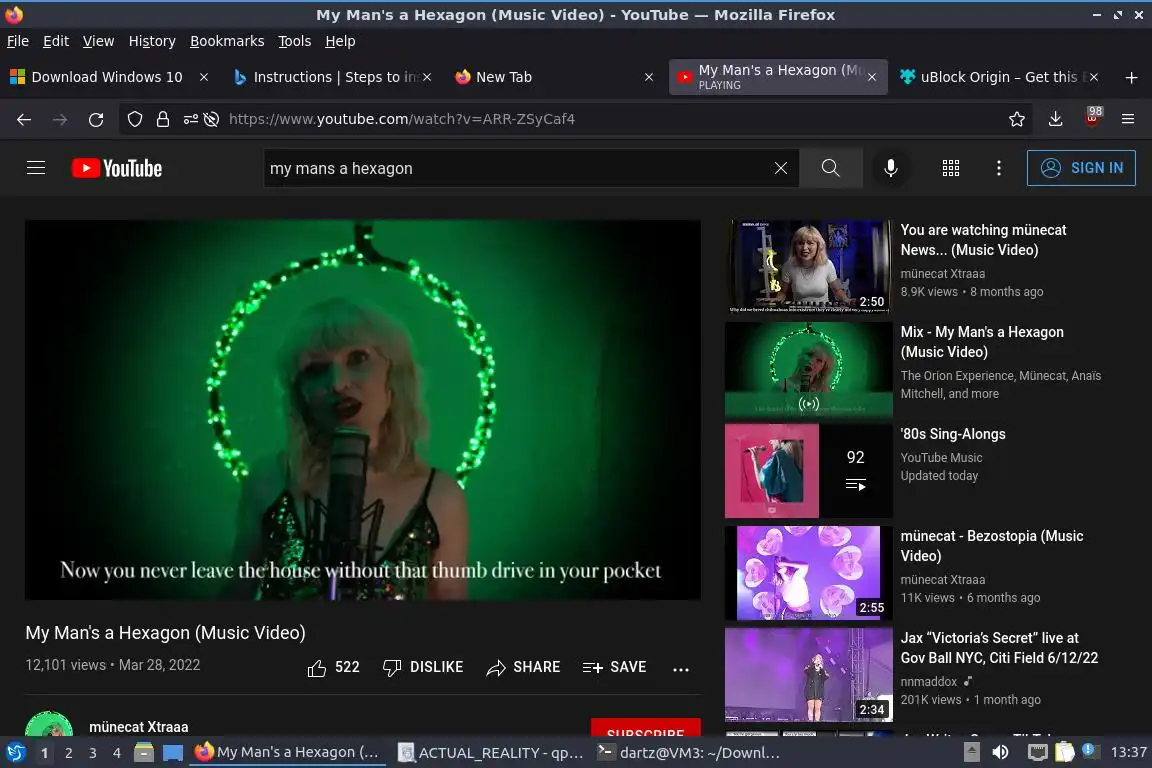Subscribe to münecat Xtraa channel
1152x768 pixels.
[646, 728]
